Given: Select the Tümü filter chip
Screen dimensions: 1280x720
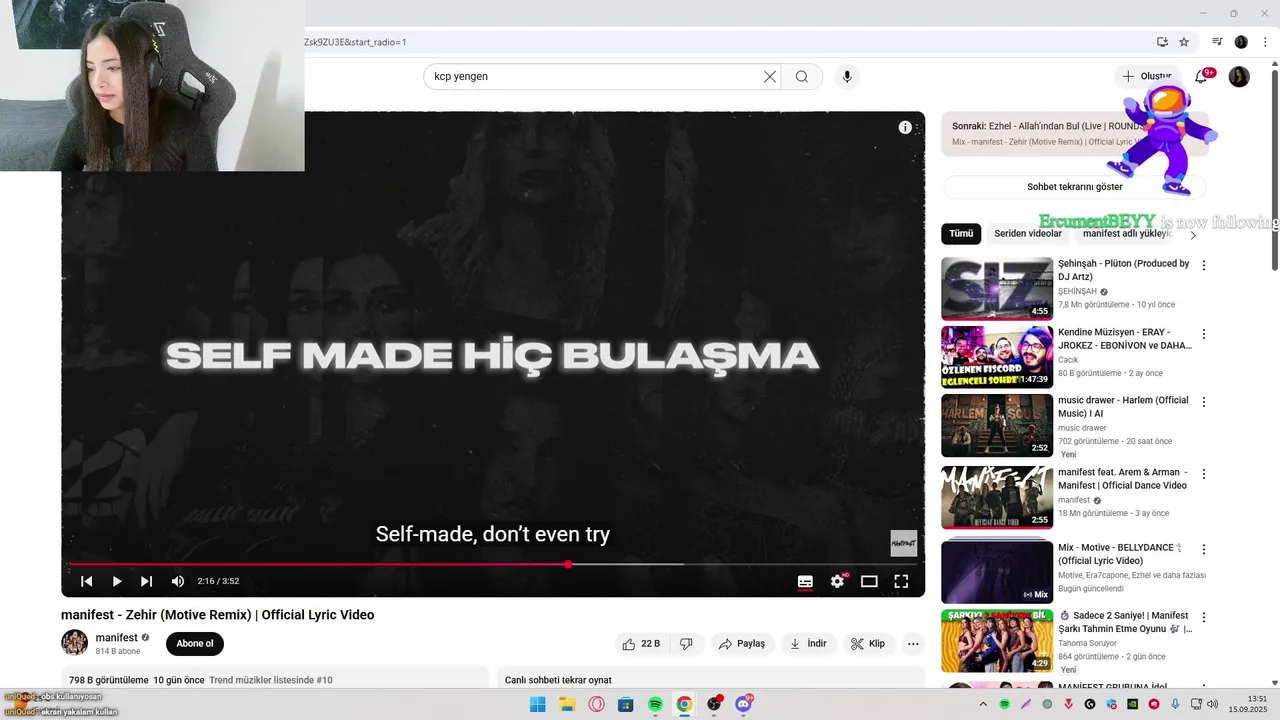Looking at the screenshot, I should coord(961,234).
